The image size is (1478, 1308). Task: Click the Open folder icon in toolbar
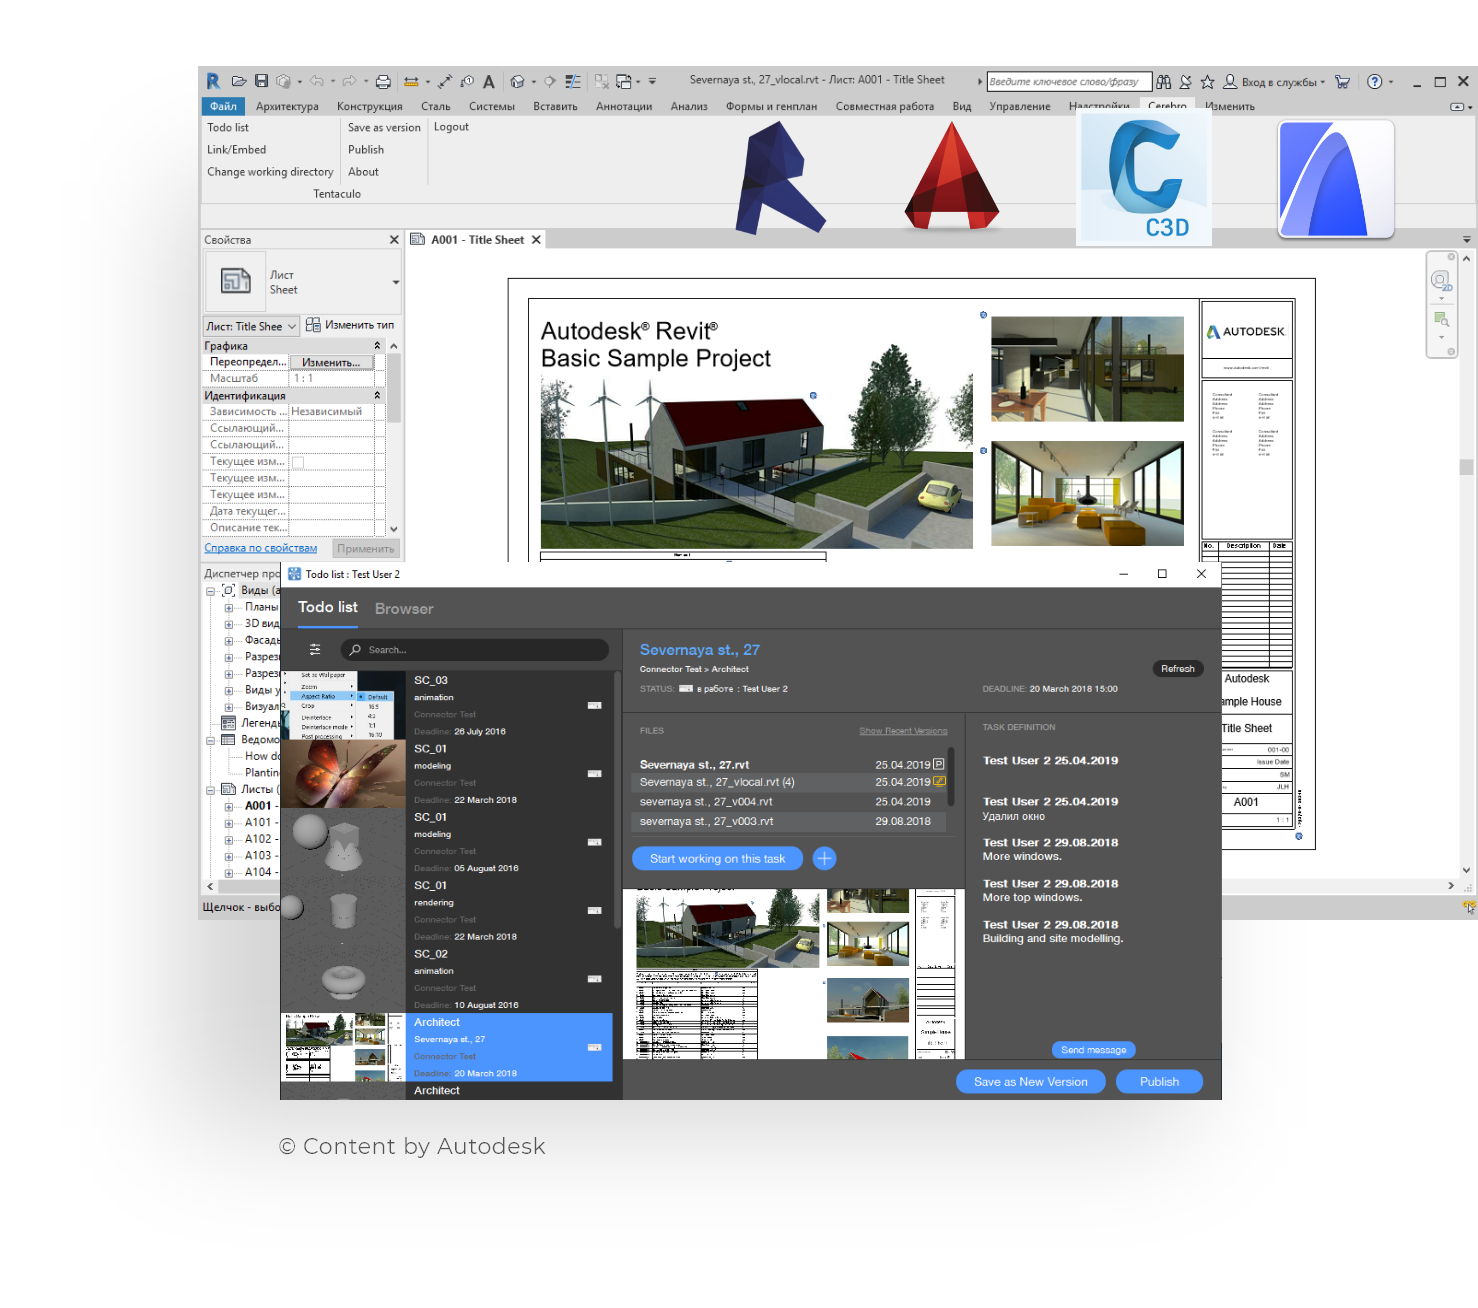point(239,81)
